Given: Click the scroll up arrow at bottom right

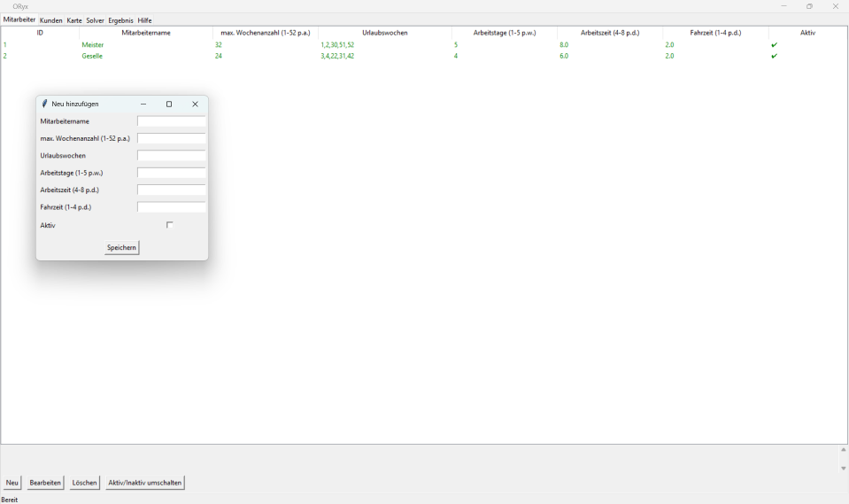Looking at the screenshot, I should click(843, 450).
